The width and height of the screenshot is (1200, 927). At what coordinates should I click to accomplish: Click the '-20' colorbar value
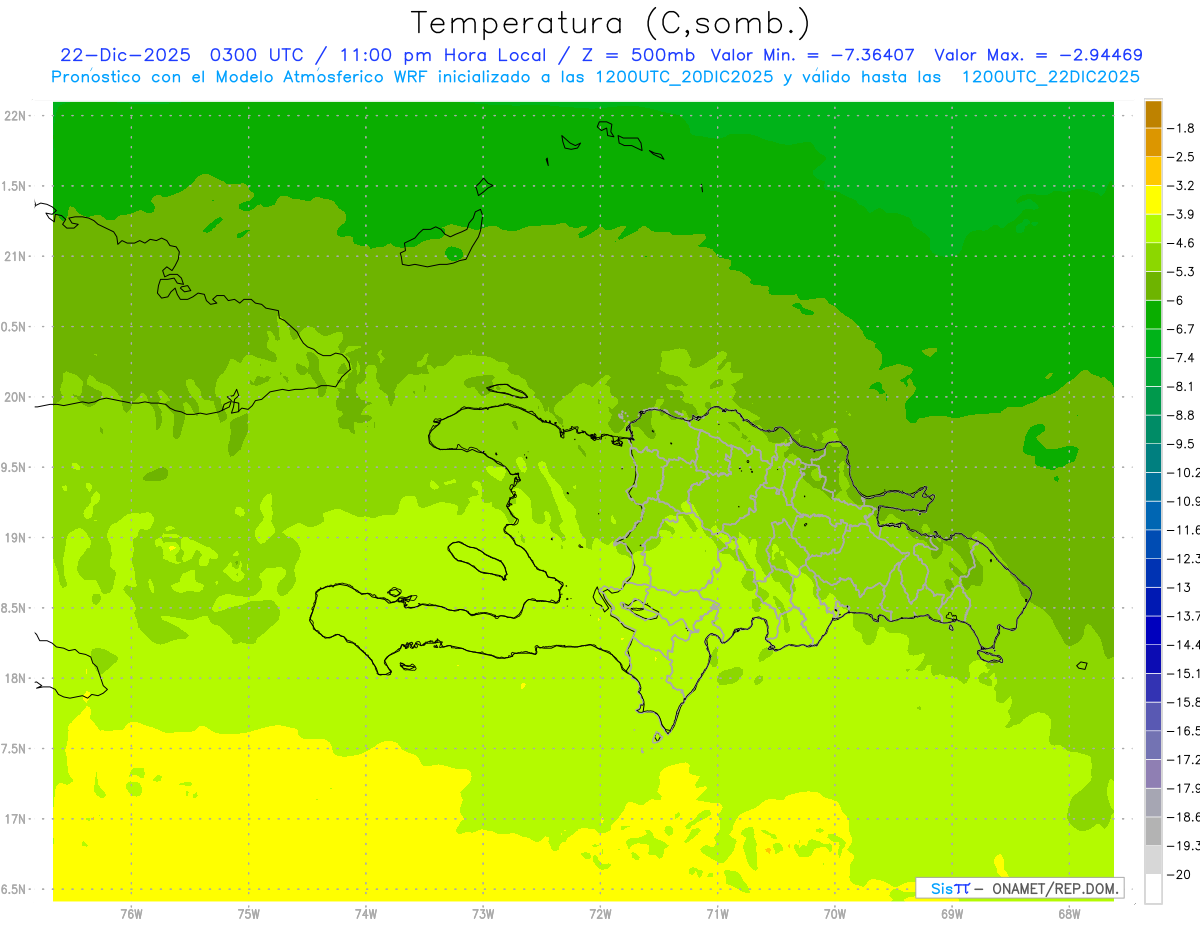(x=1180, y=874)
